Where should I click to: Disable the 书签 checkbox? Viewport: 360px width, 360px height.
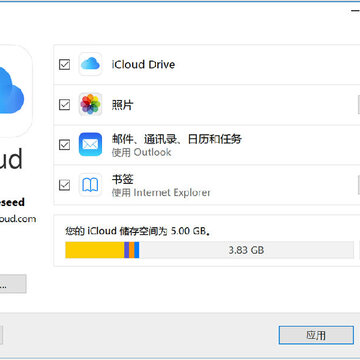[64, 185]
